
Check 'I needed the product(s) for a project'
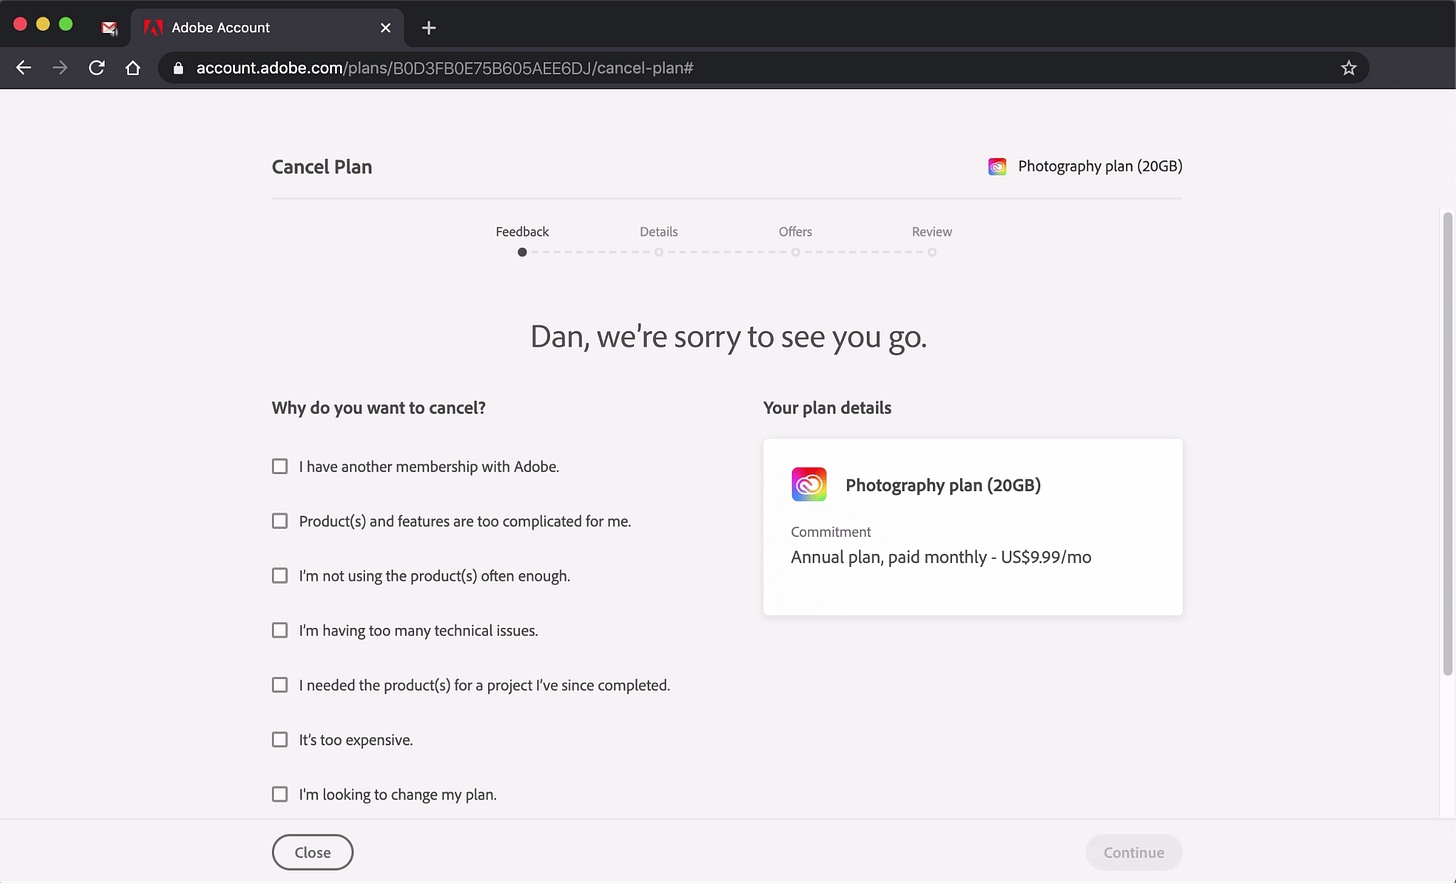click(280, 685)
